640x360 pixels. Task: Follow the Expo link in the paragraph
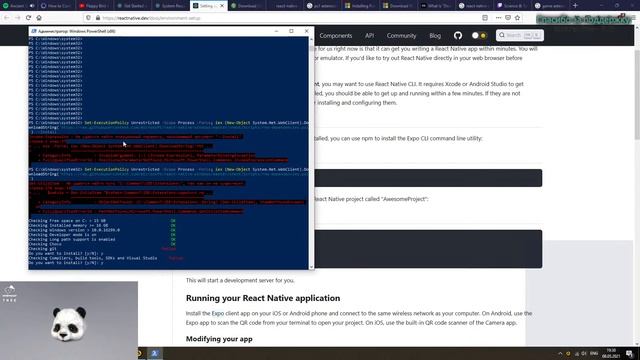[218, 313]
